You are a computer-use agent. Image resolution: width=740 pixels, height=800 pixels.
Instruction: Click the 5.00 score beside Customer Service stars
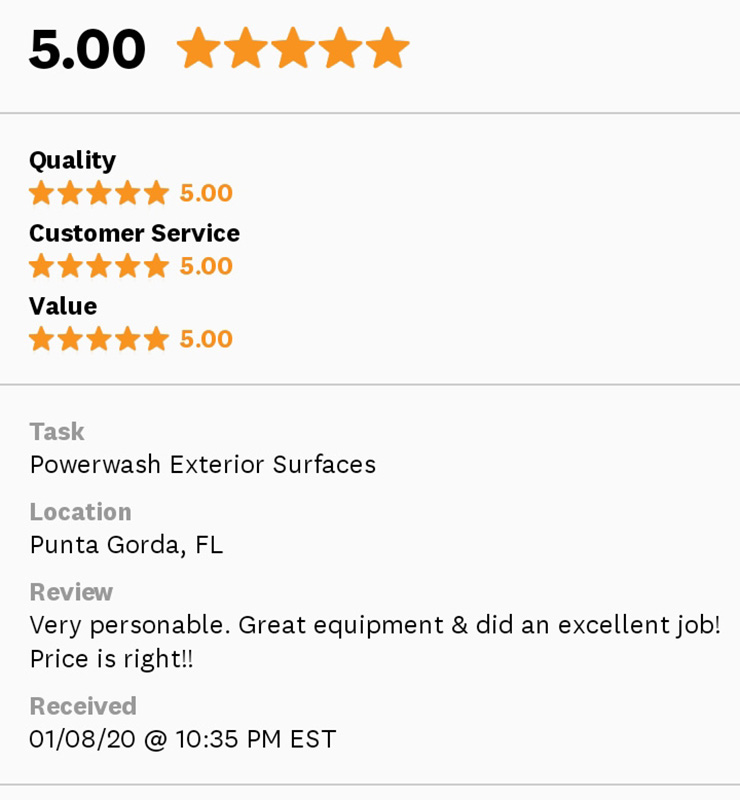coord(206,266)
